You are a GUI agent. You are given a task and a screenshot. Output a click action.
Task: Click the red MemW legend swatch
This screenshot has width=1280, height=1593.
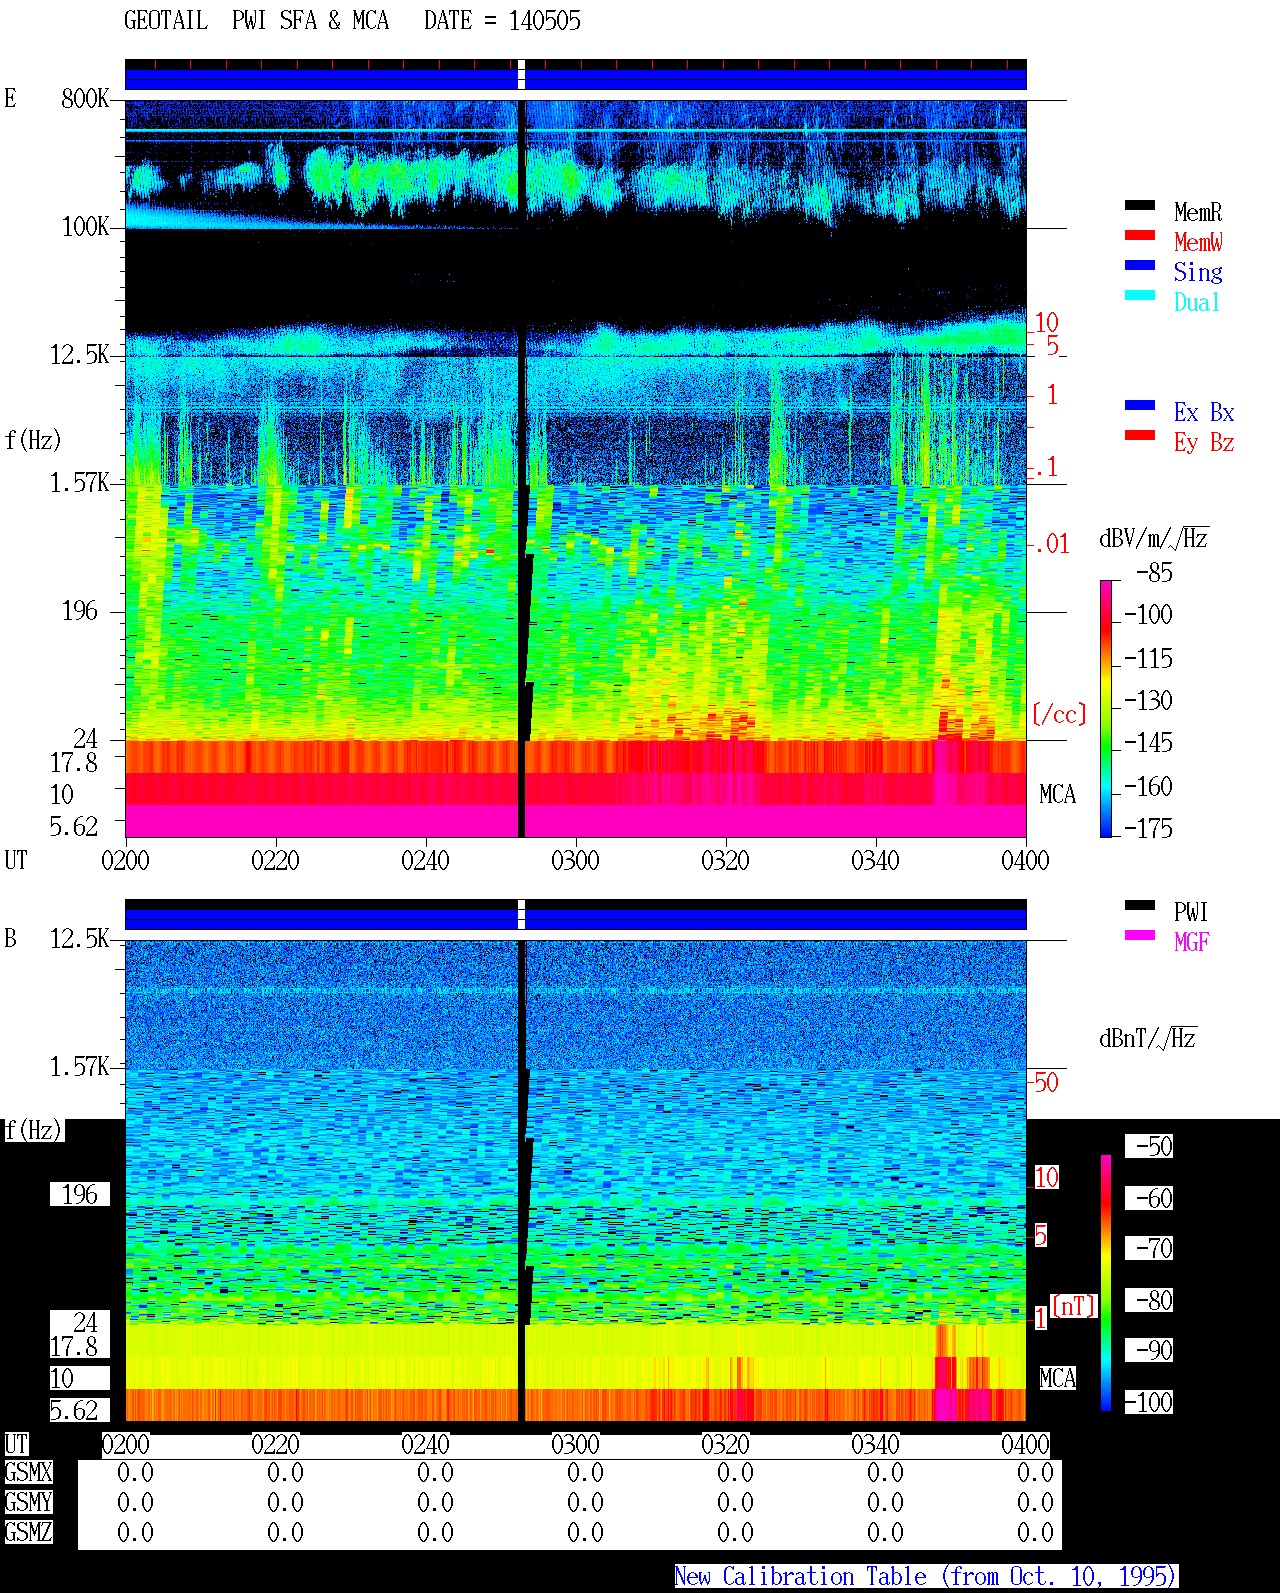1139,235
